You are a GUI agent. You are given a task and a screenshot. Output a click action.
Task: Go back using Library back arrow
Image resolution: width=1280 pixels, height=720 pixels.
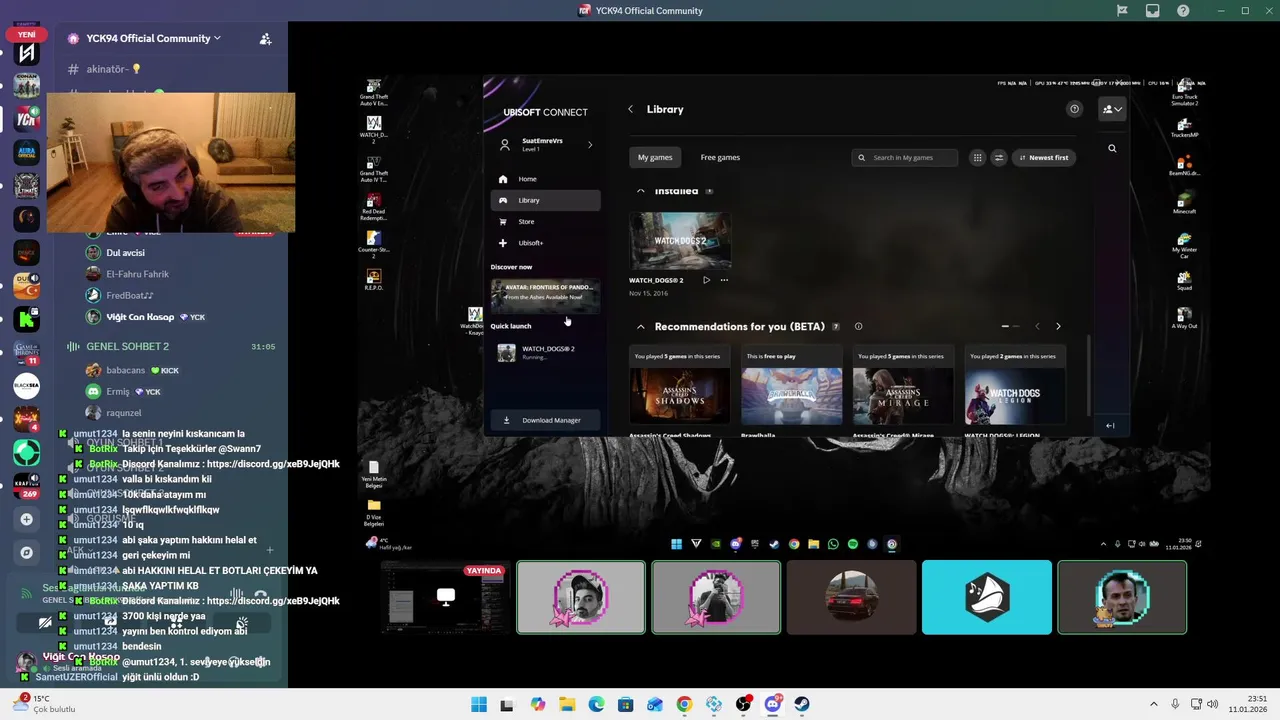pos(630,109)
